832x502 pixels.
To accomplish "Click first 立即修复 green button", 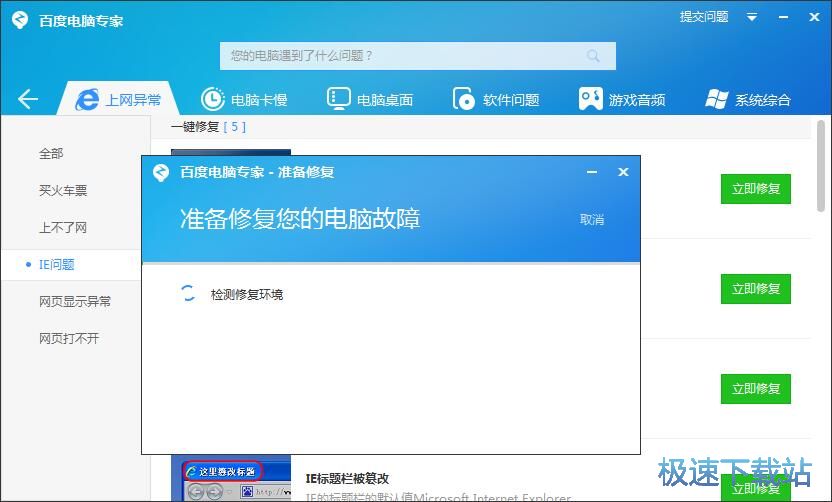I will coord(756,189).
